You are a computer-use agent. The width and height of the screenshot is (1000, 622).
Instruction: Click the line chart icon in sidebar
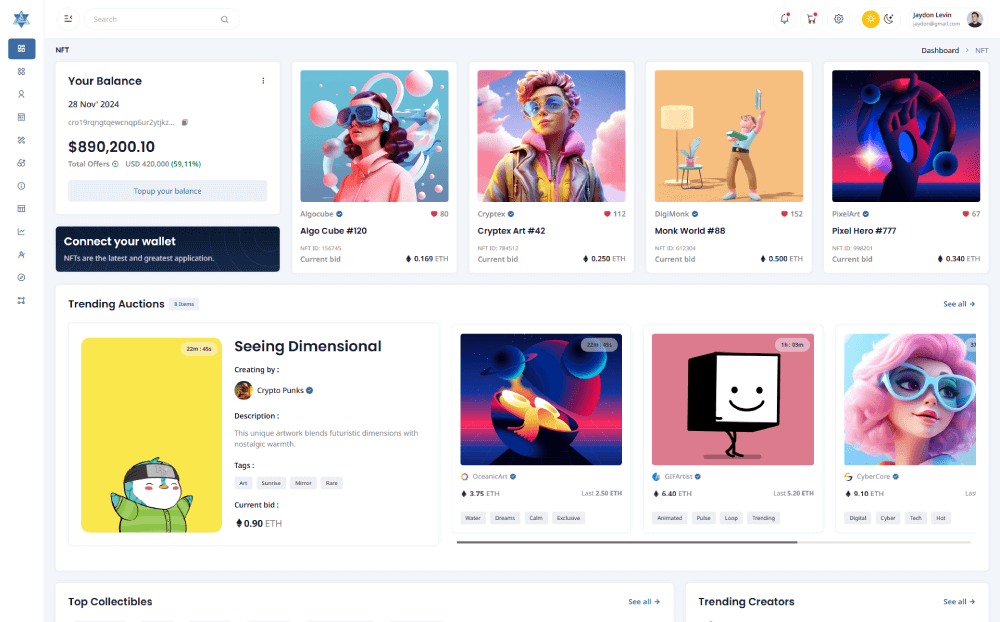click(21, 232)
